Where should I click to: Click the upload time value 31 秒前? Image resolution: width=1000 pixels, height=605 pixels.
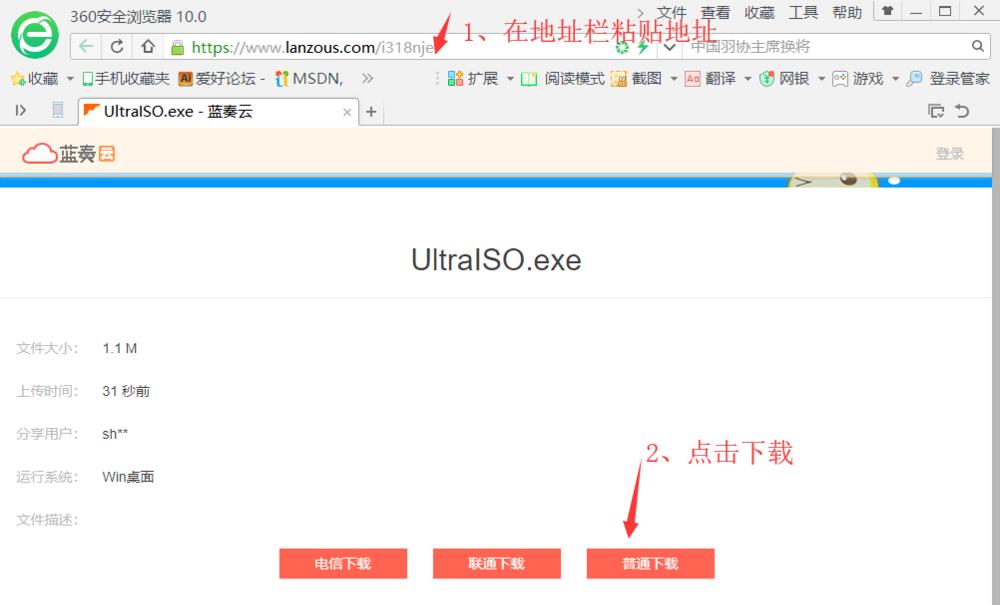[x=126, y=391]
